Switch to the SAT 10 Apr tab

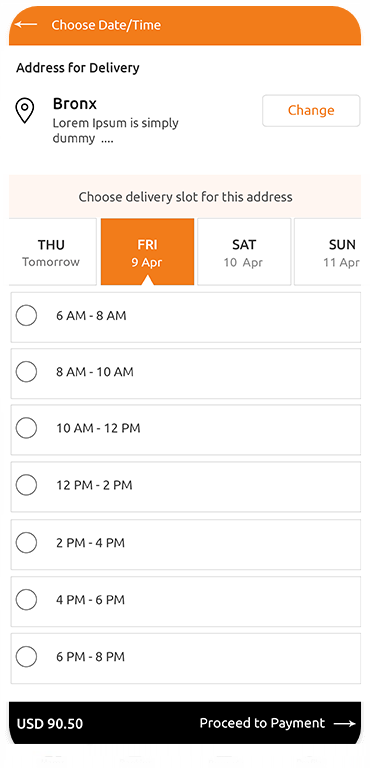click(244, 252)
